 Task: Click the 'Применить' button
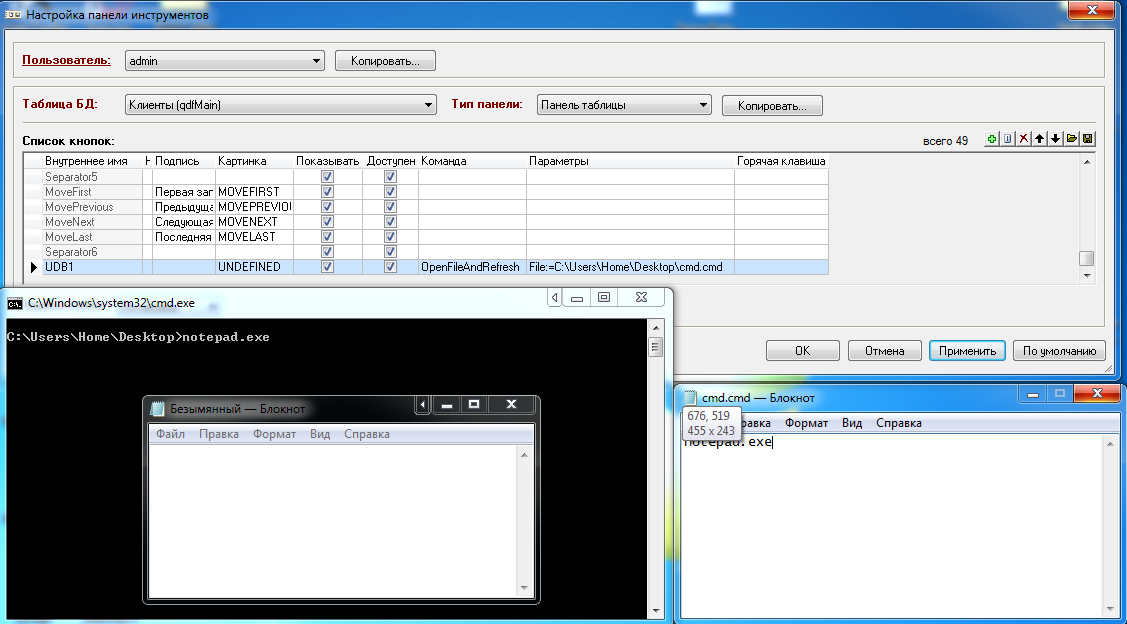(x=965, y=351)
